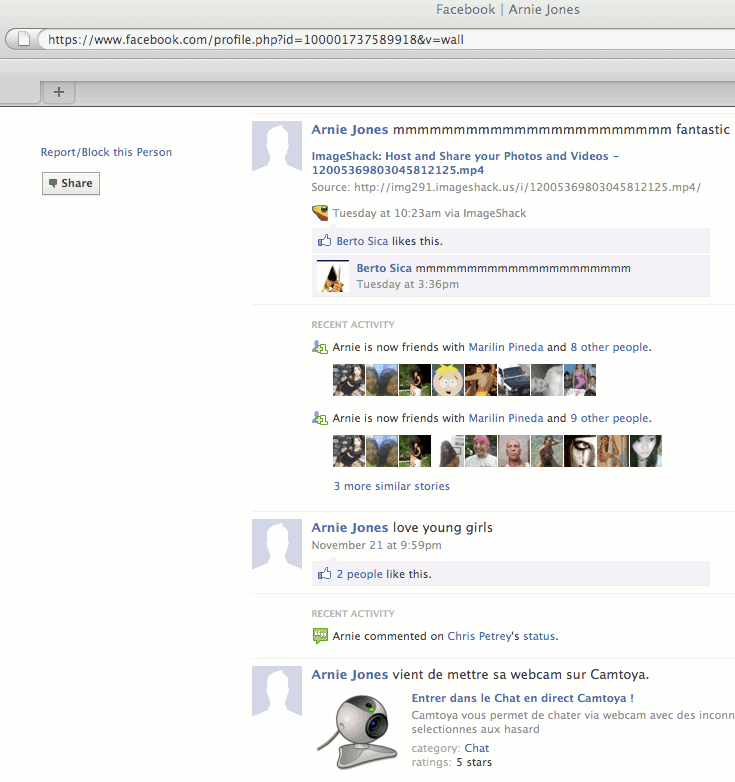Open the 2 people link
This screenshot has width=735, height=782.
[x=360, y=575]
